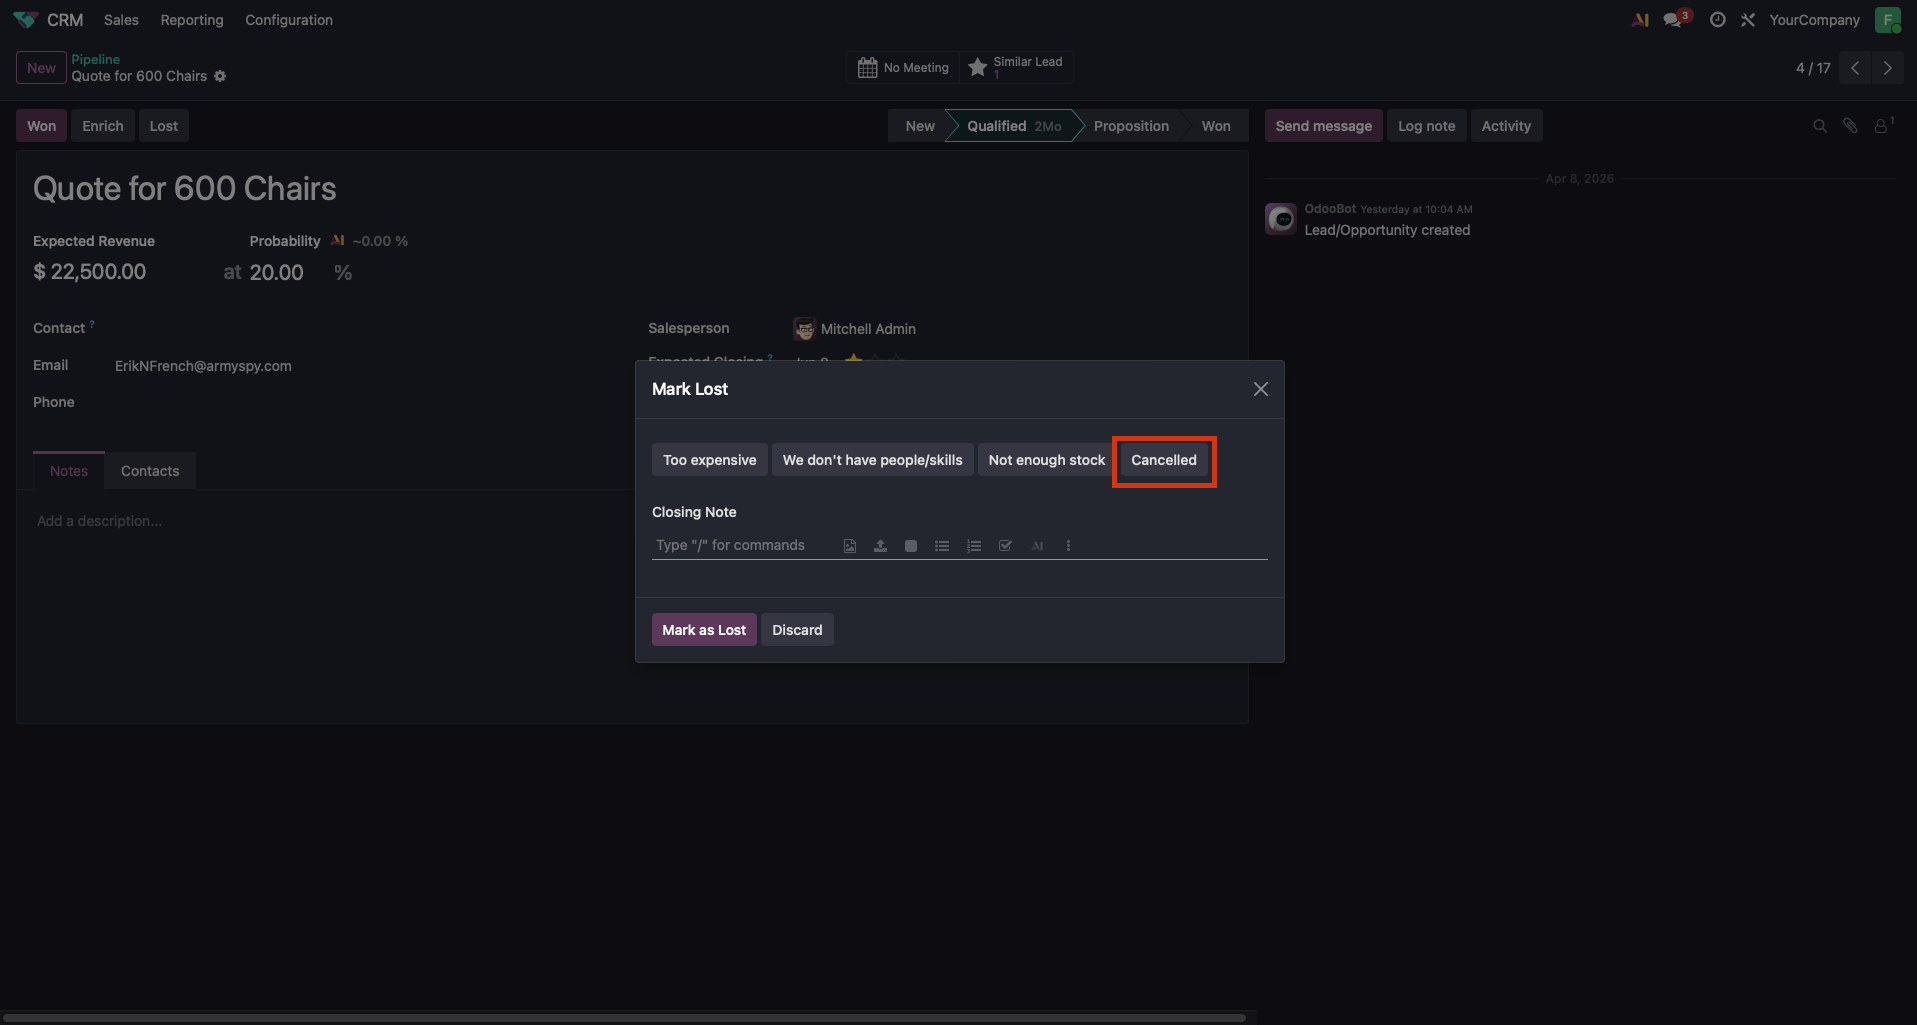Open the Configuration menu
This screenshot has width=1917, height=1025.
[x=289, y=20]
